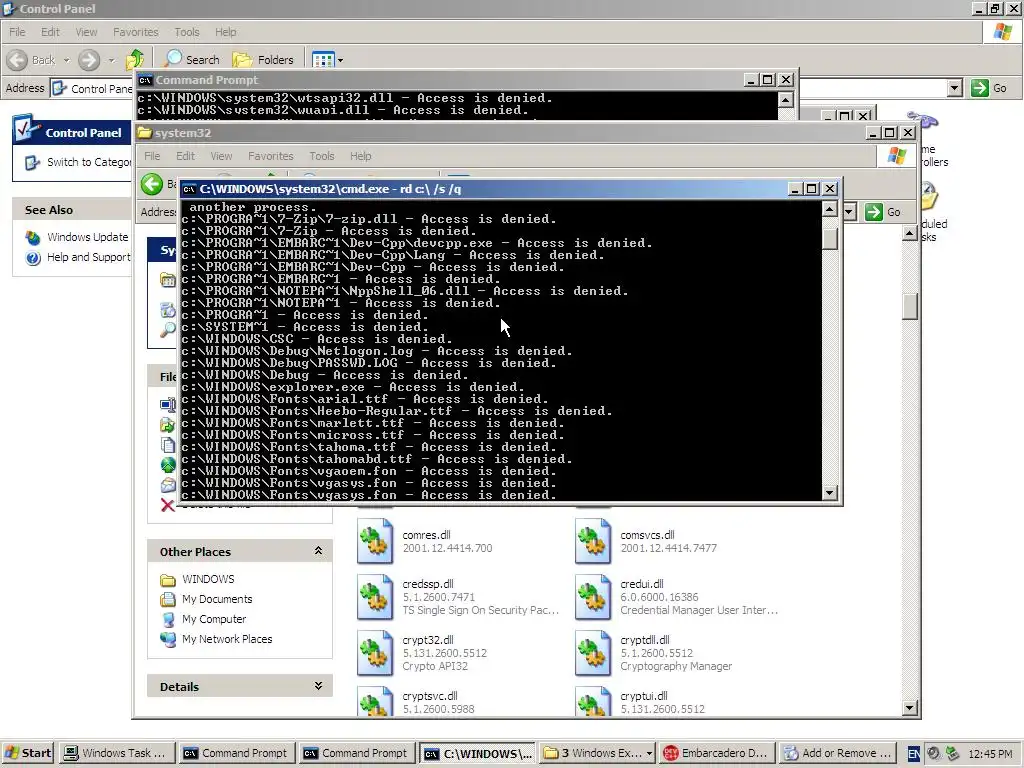The height and width of the screenshot is (768, 1024).
Task: Open Views dropdown arrow in Control Panel toolbar
Action: pyautogui.click(x=340, y=60)
